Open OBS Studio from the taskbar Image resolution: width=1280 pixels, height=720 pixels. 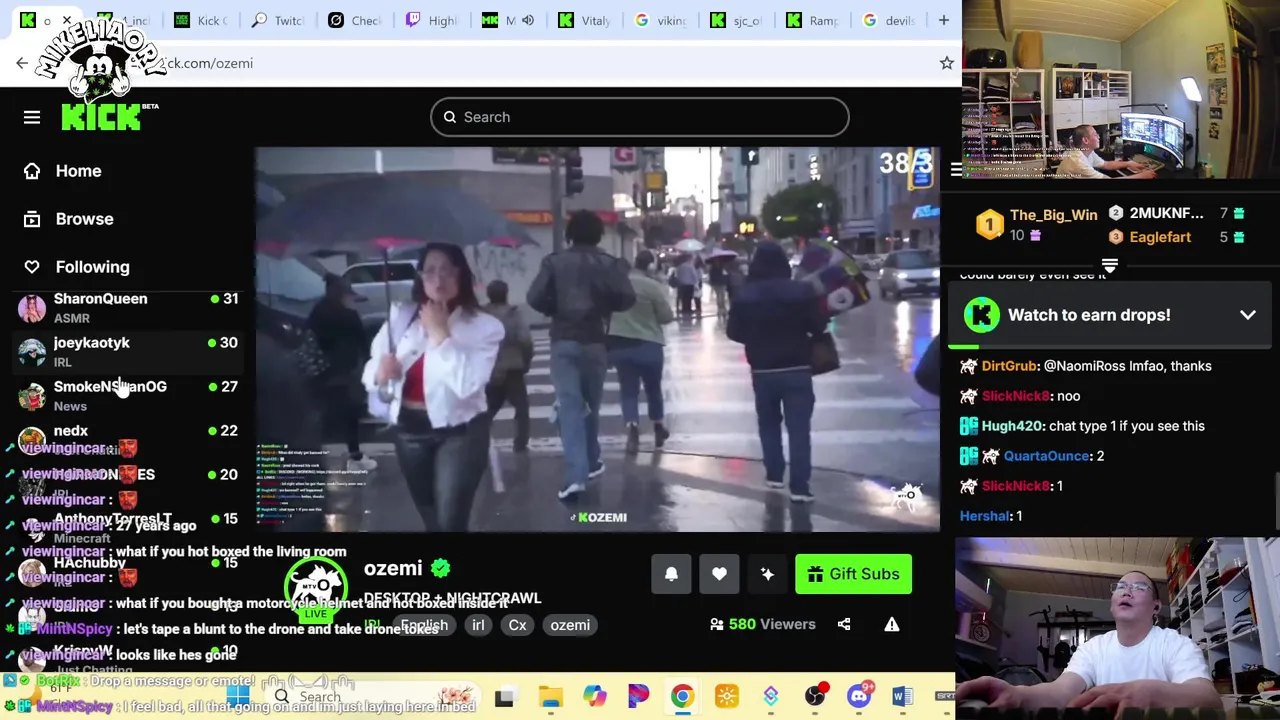[815, 697]
